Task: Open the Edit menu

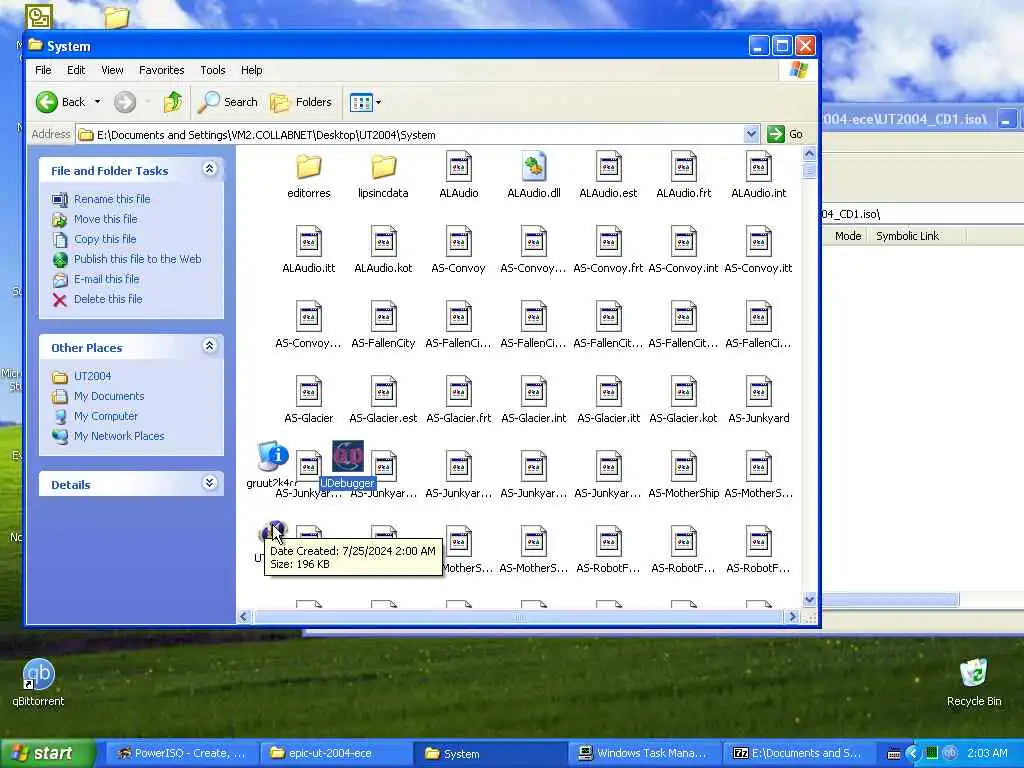Action: pos(76,70)
